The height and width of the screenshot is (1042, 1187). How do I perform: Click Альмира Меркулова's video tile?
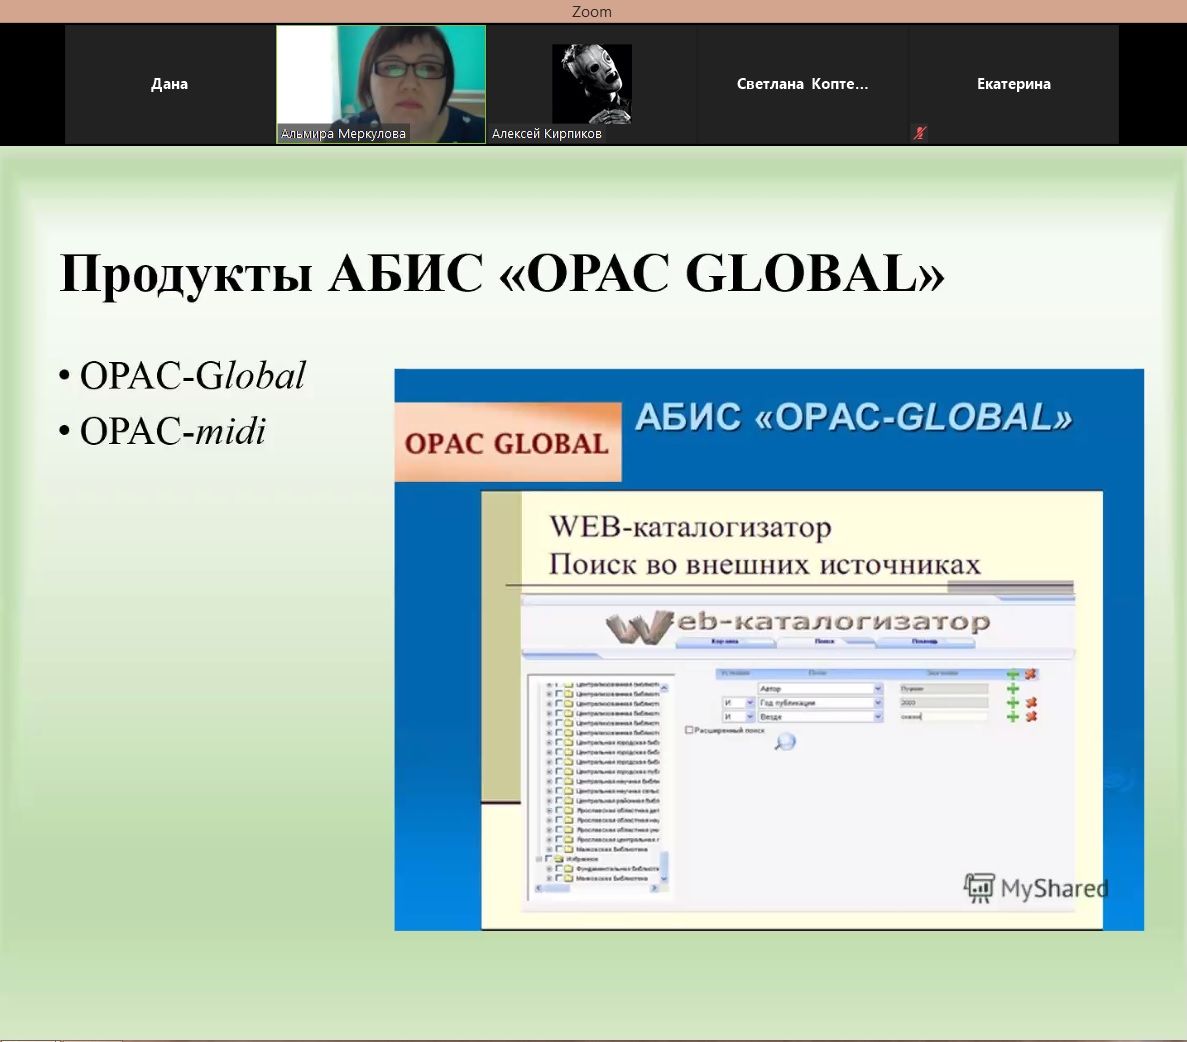[381, 84]
